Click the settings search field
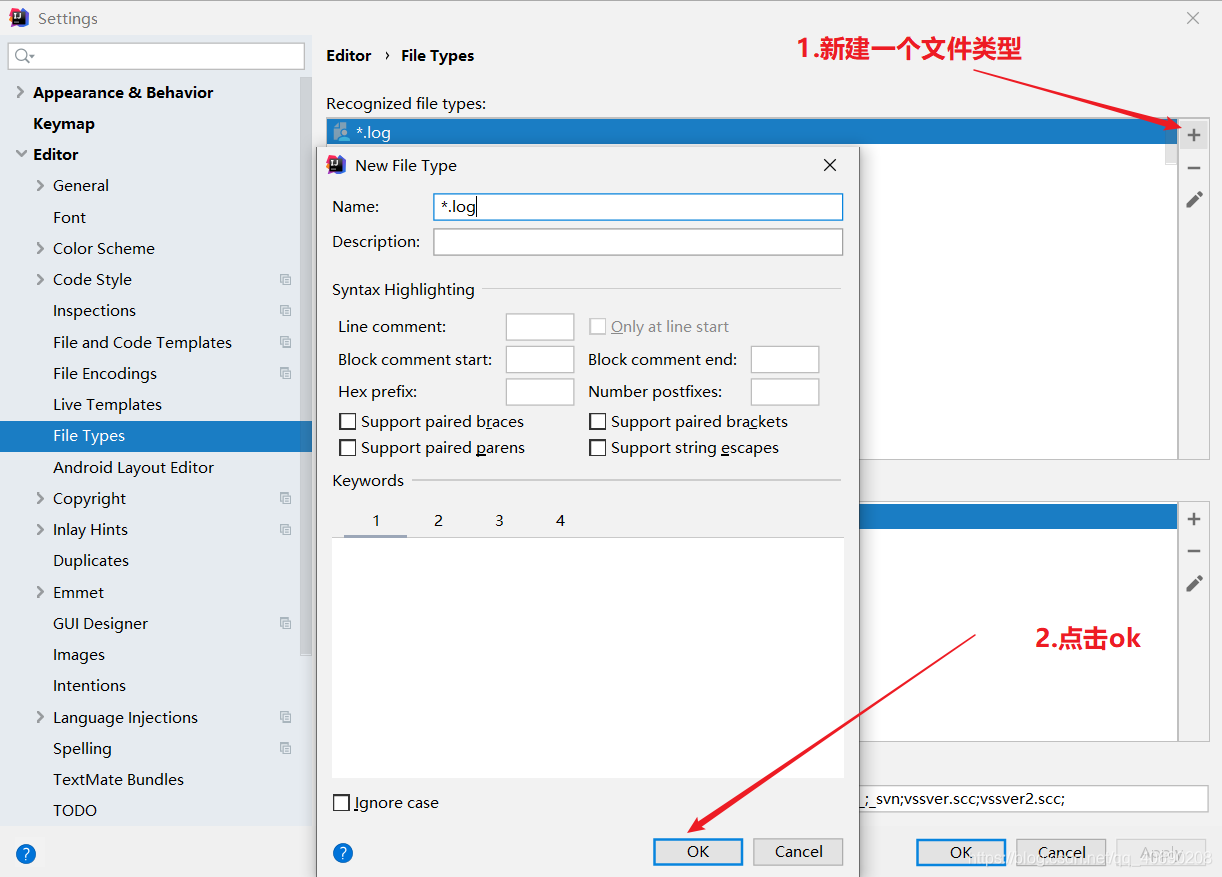The width and height of the screenshot is (1222, 877). tap(155, 56)
